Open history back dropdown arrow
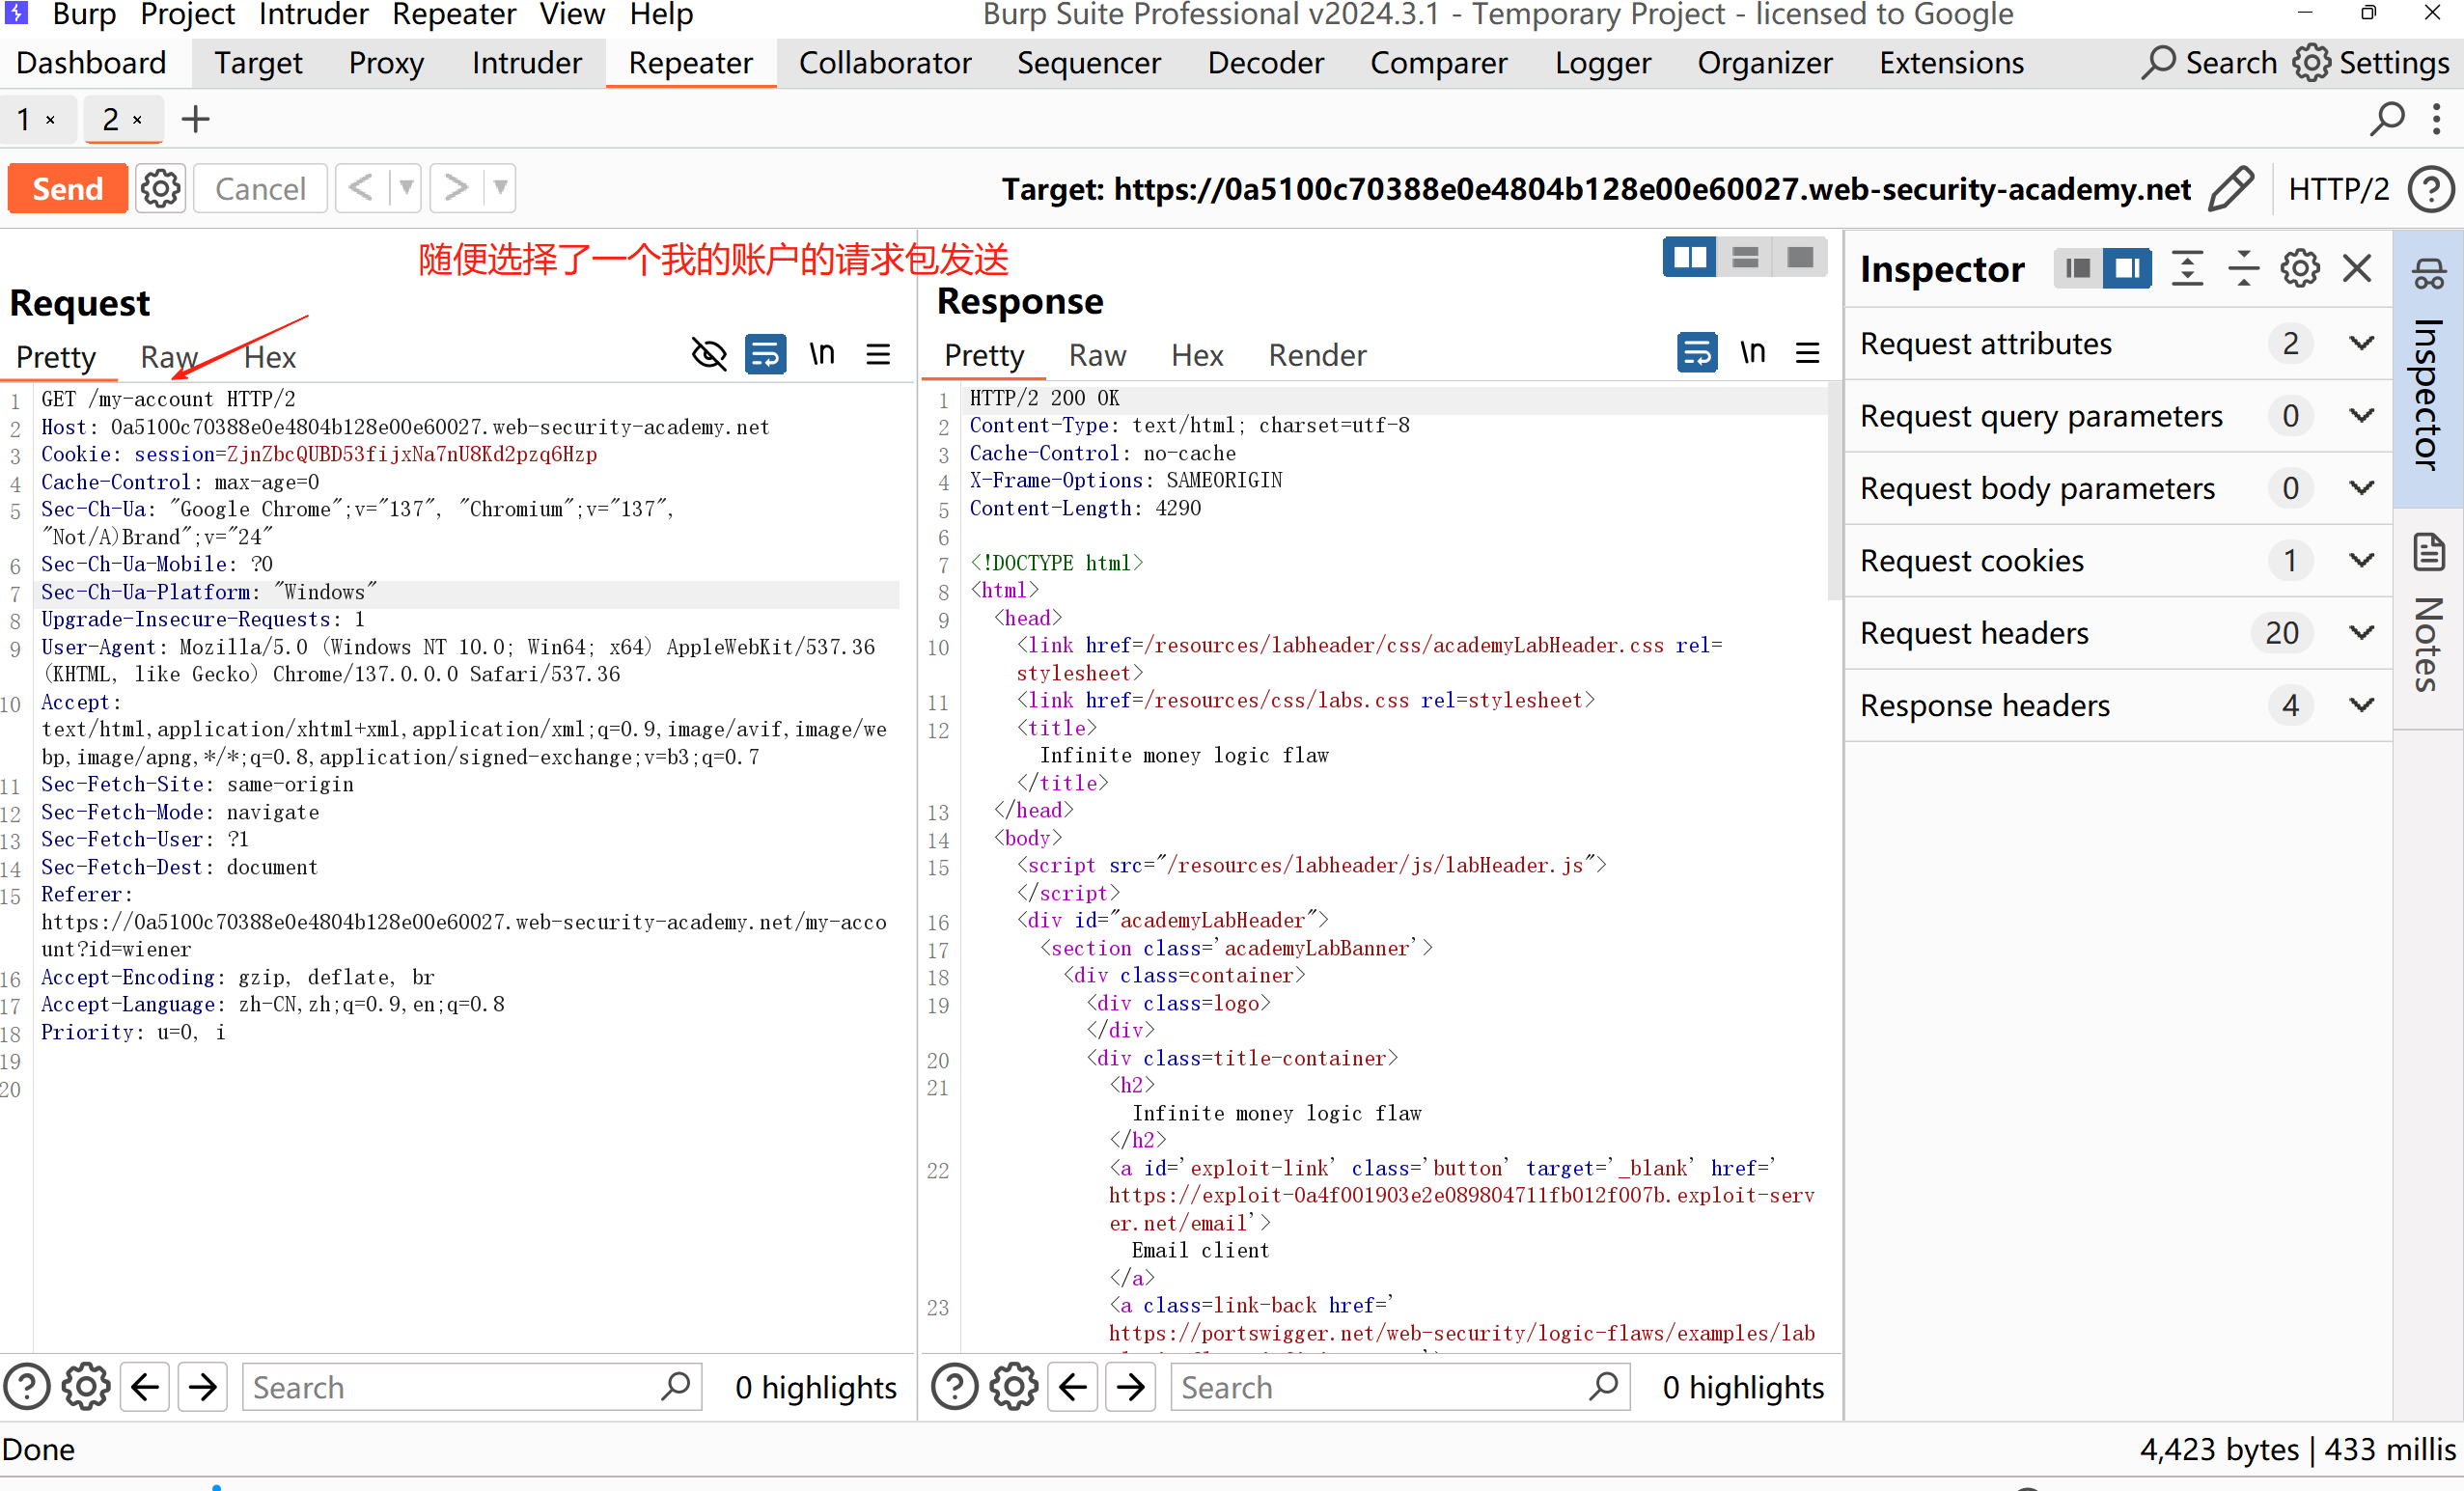 click(405, 188)
